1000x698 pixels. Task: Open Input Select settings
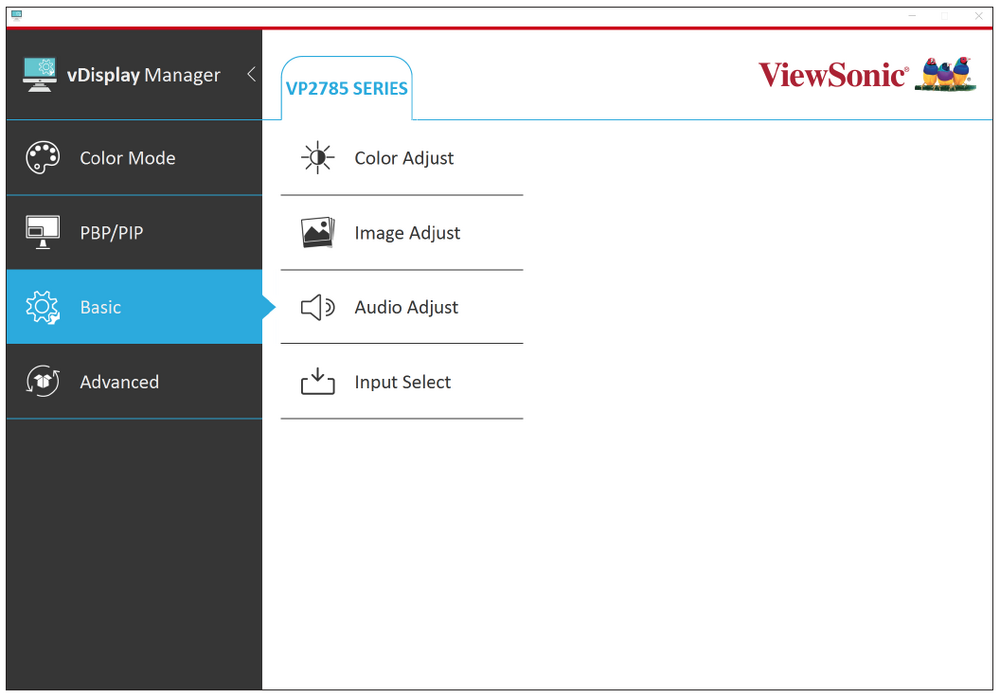[402, 382]
